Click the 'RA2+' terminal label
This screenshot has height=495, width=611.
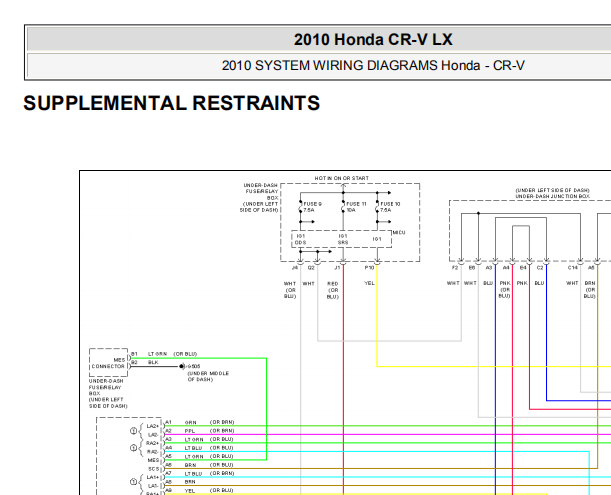pyautogui.click(x=152, y=443)
